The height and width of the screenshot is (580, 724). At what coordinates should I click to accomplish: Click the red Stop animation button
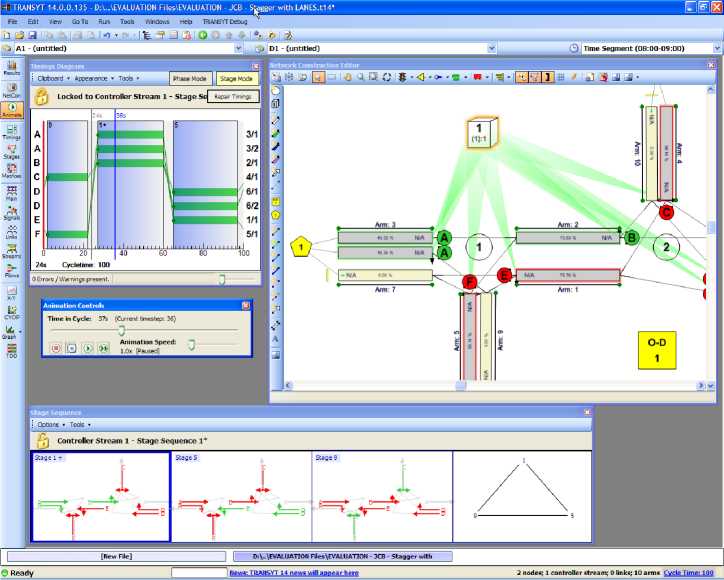point(56,348)
